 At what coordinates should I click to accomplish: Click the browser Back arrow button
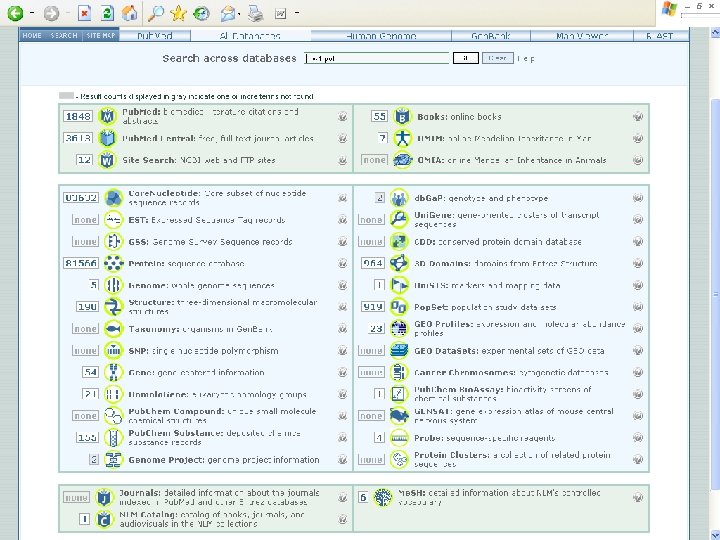(15, 13)
